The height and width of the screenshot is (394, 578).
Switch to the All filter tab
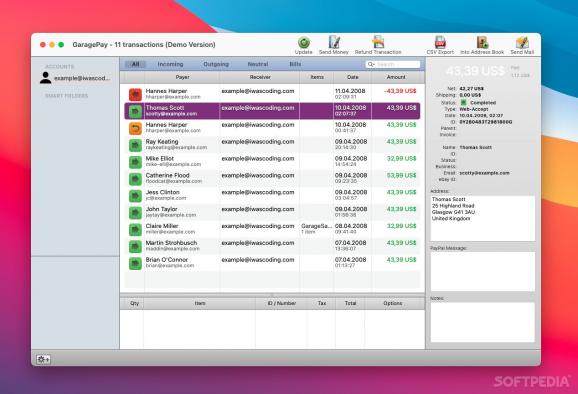tap(135, 64)
